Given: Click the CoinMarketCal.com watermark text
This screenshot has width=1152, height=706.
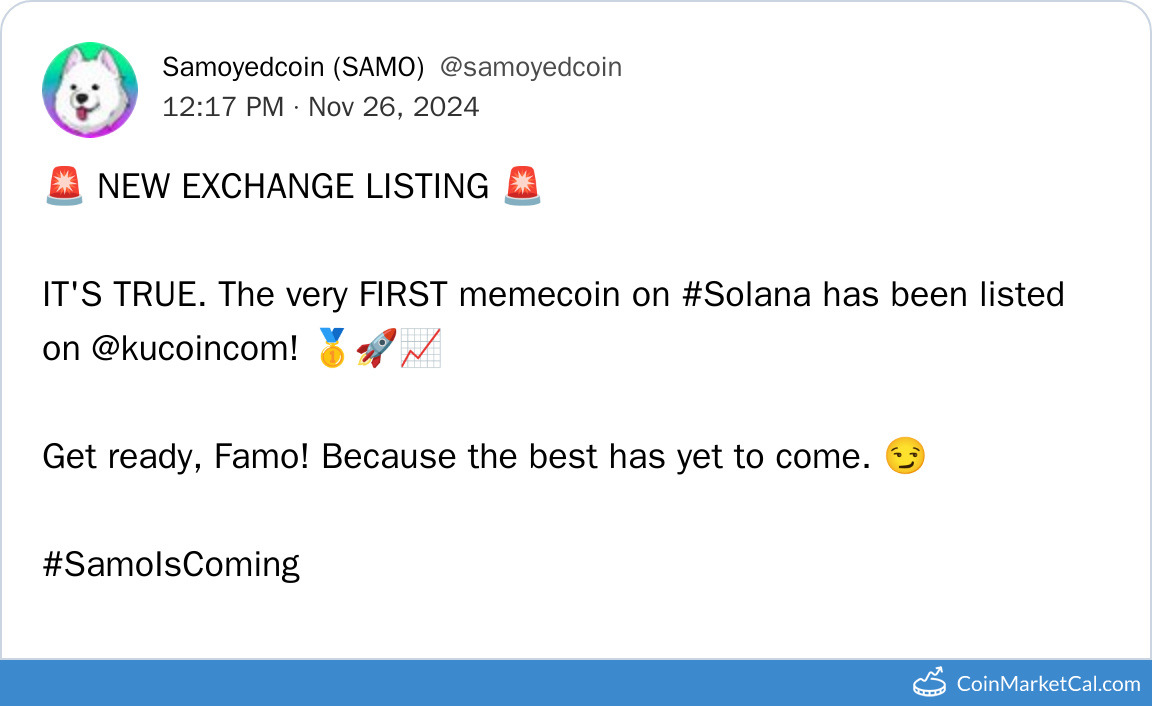Looking at the screenshot, I should tap(1048, 684).
